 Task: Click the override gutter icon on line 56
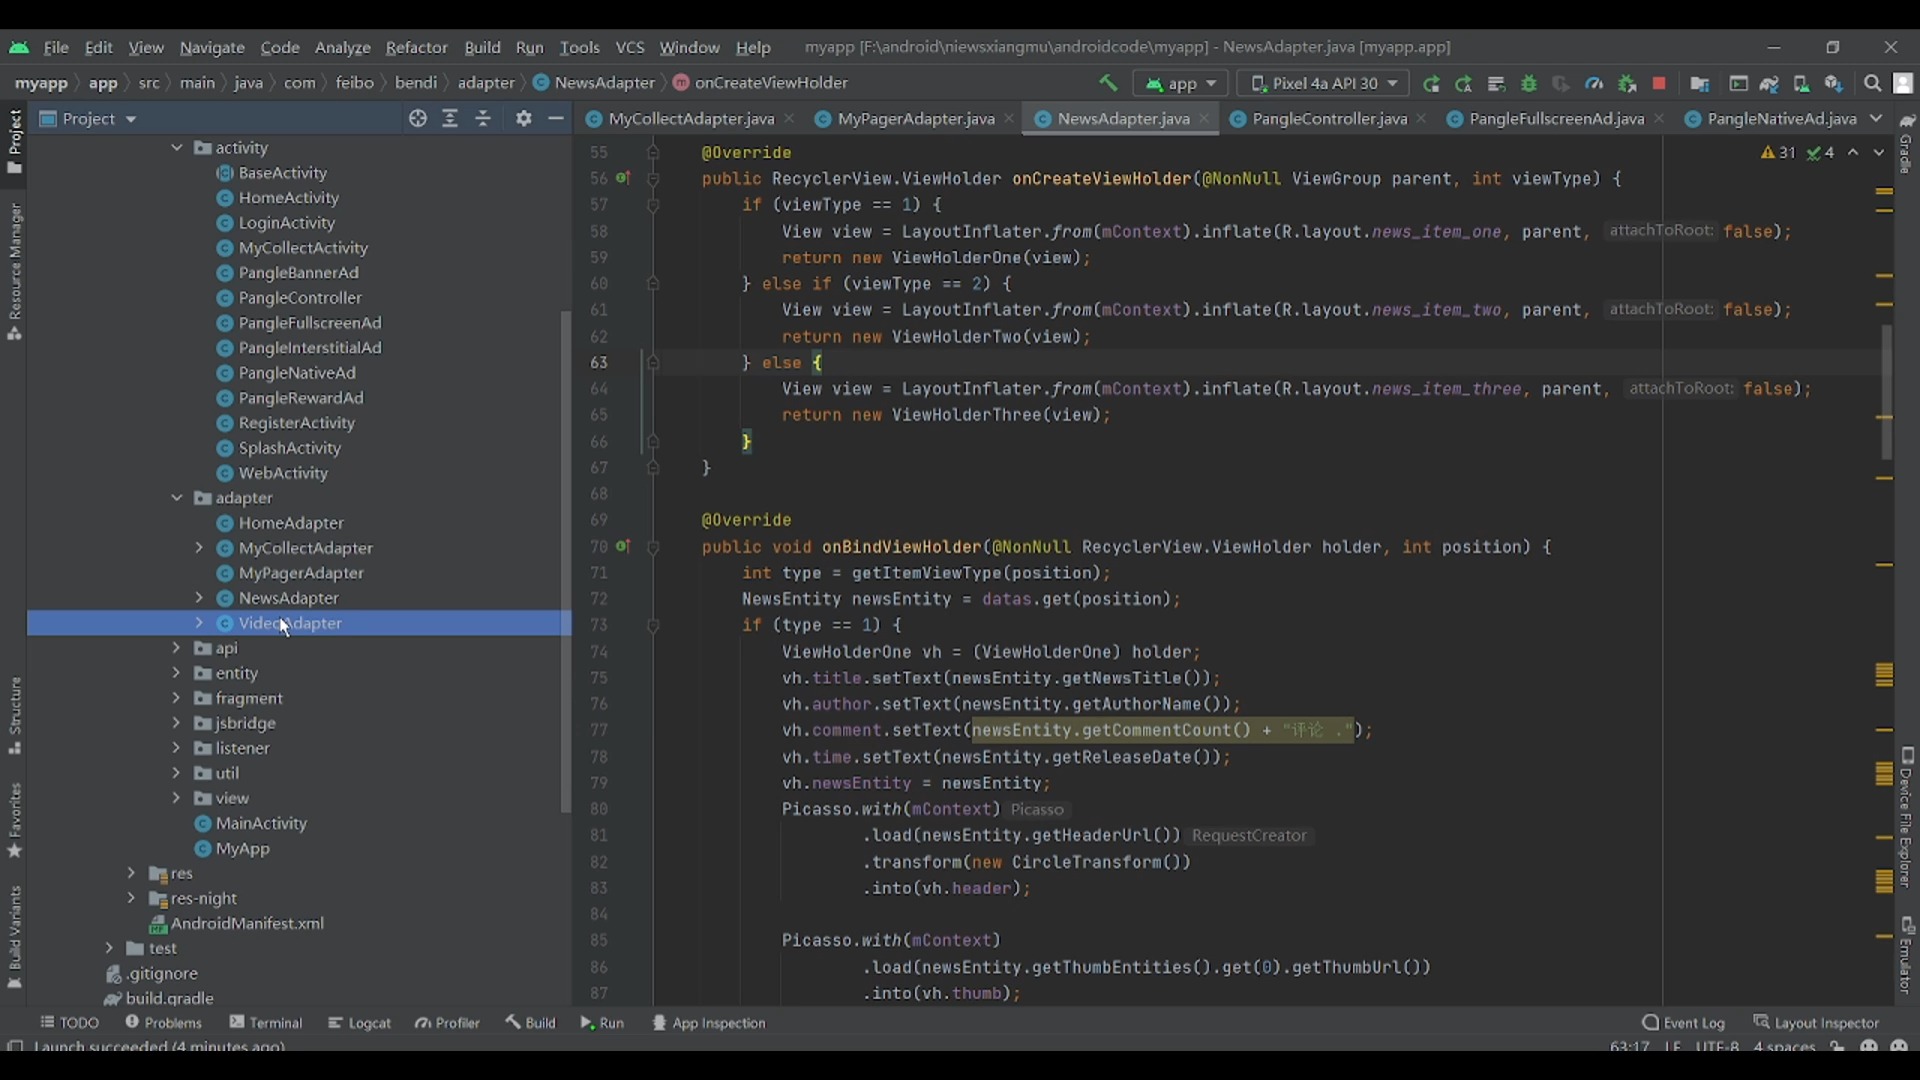623,178
